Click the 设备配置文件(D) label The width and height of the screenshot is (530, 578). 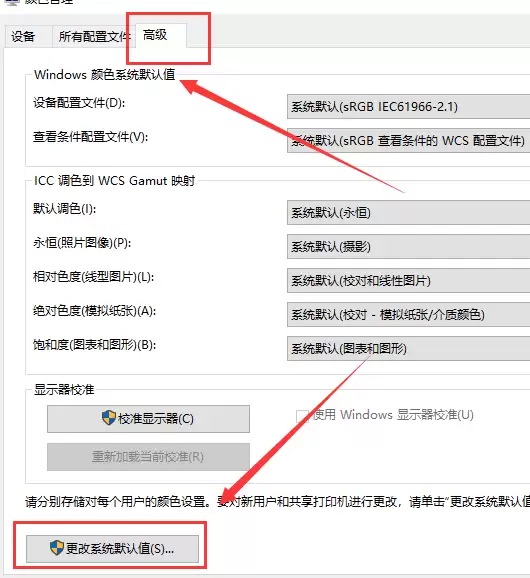tap(79, 102)
